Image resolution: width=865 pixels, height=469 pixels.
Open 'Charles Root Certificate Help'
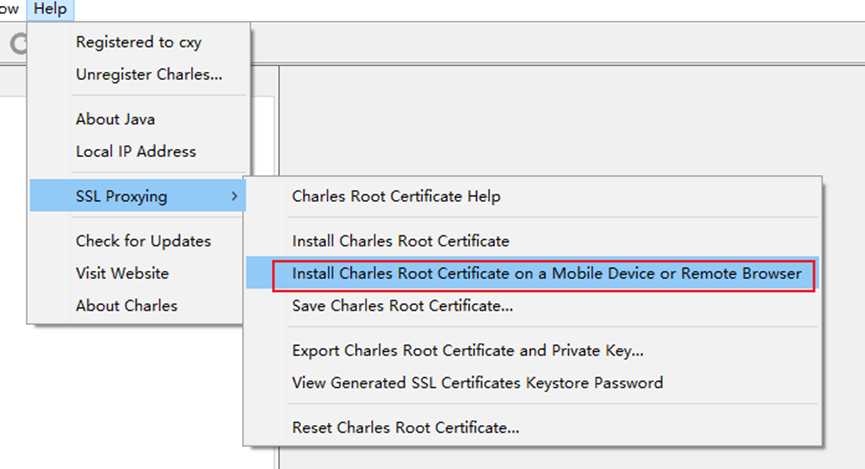pyautogui.click(x=396, y=196)
